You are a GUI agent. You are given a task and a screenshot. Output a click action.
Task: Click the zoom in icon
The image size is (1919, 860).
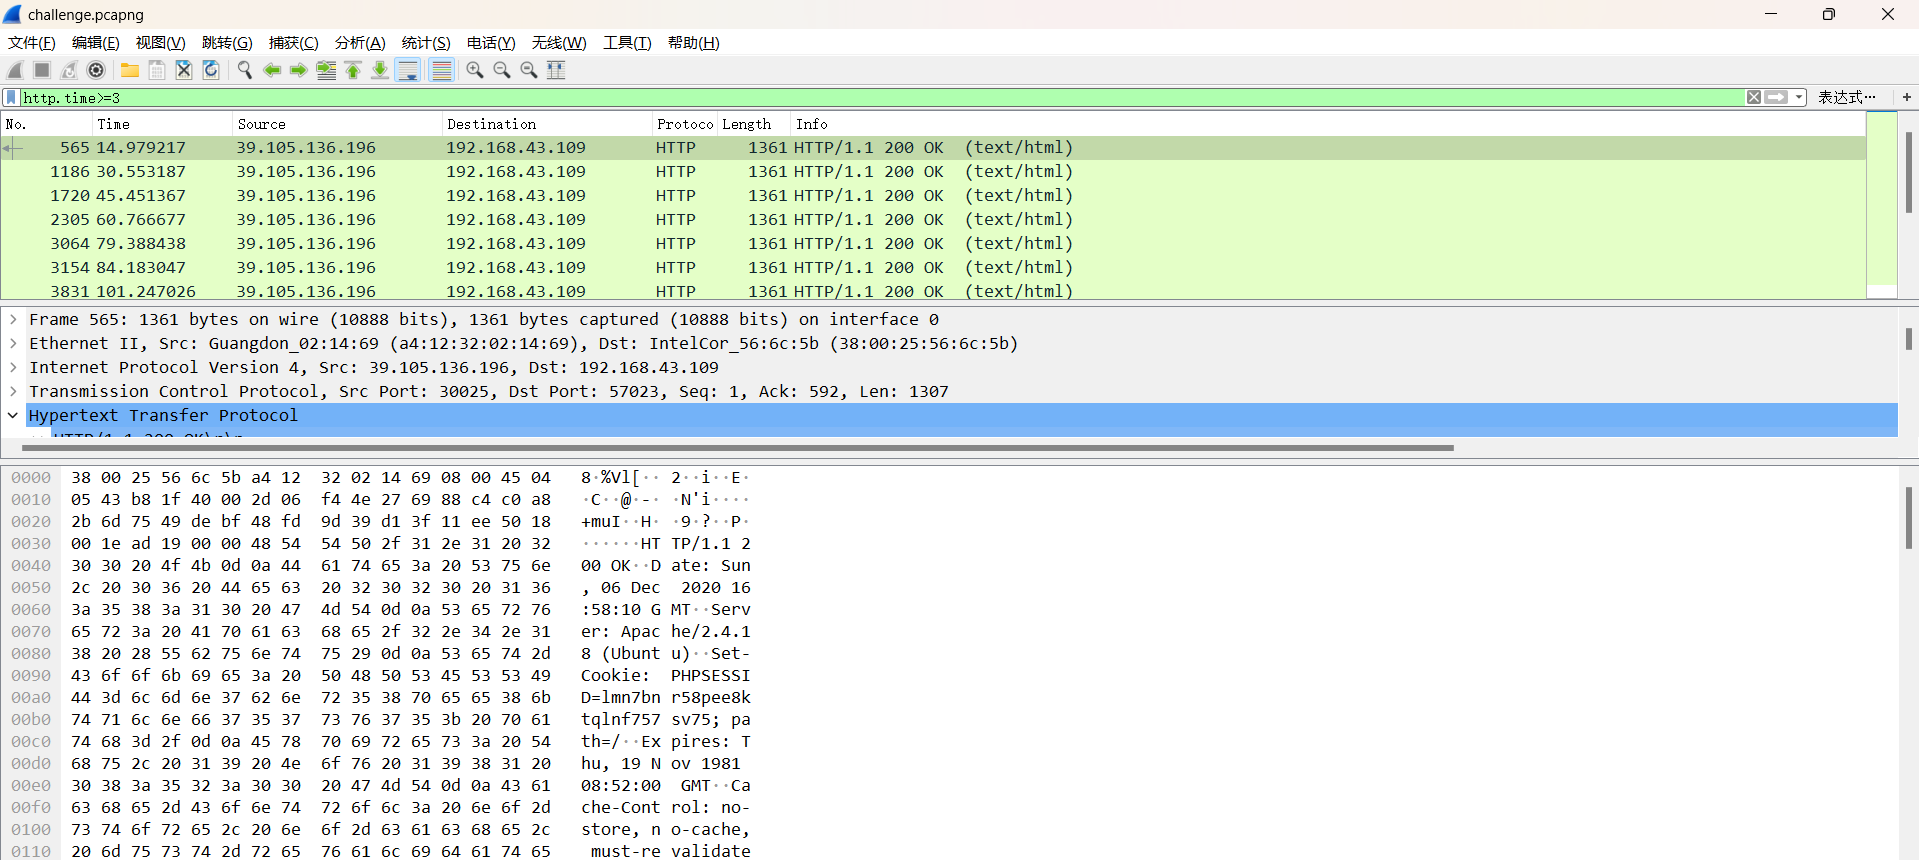click(475, 70)
